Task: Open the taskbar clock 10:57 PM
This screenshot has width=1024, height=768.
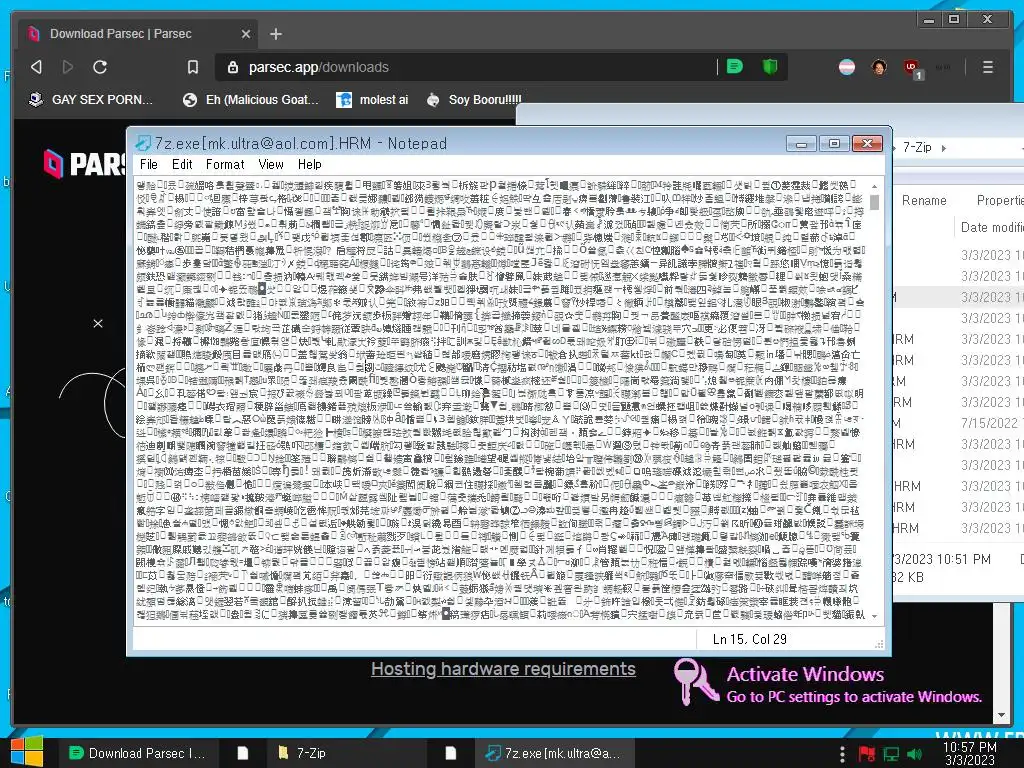Action: coord(970,753)
